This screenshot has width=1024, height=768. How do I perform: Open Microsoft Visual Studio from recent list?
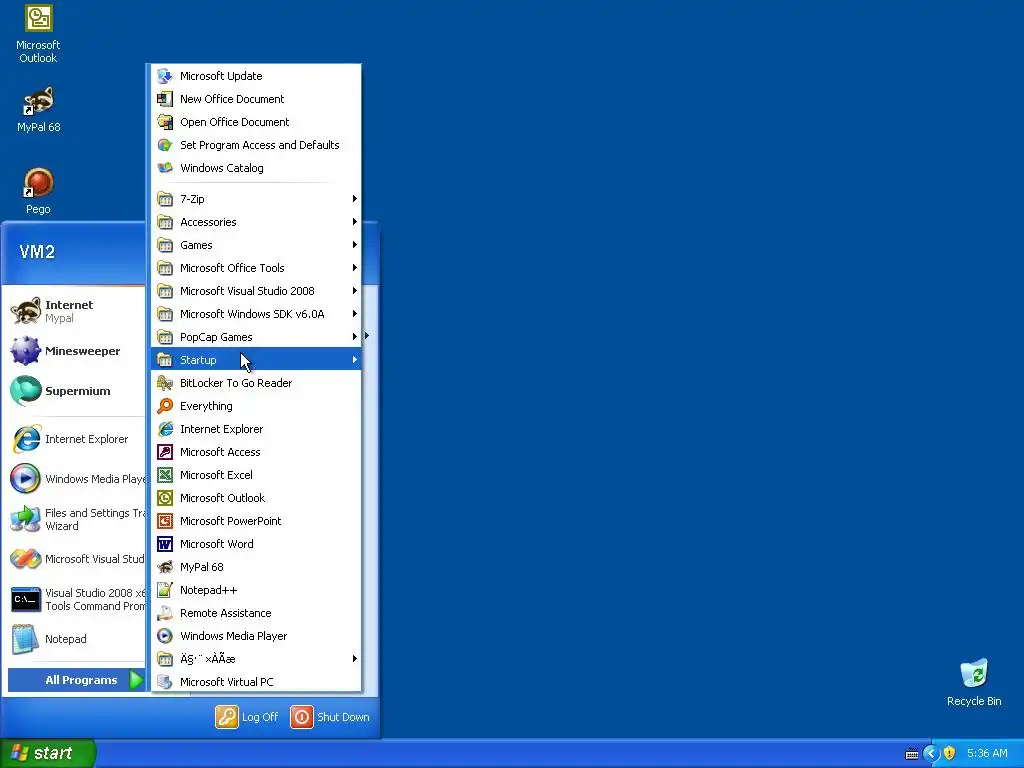(76, 559)
